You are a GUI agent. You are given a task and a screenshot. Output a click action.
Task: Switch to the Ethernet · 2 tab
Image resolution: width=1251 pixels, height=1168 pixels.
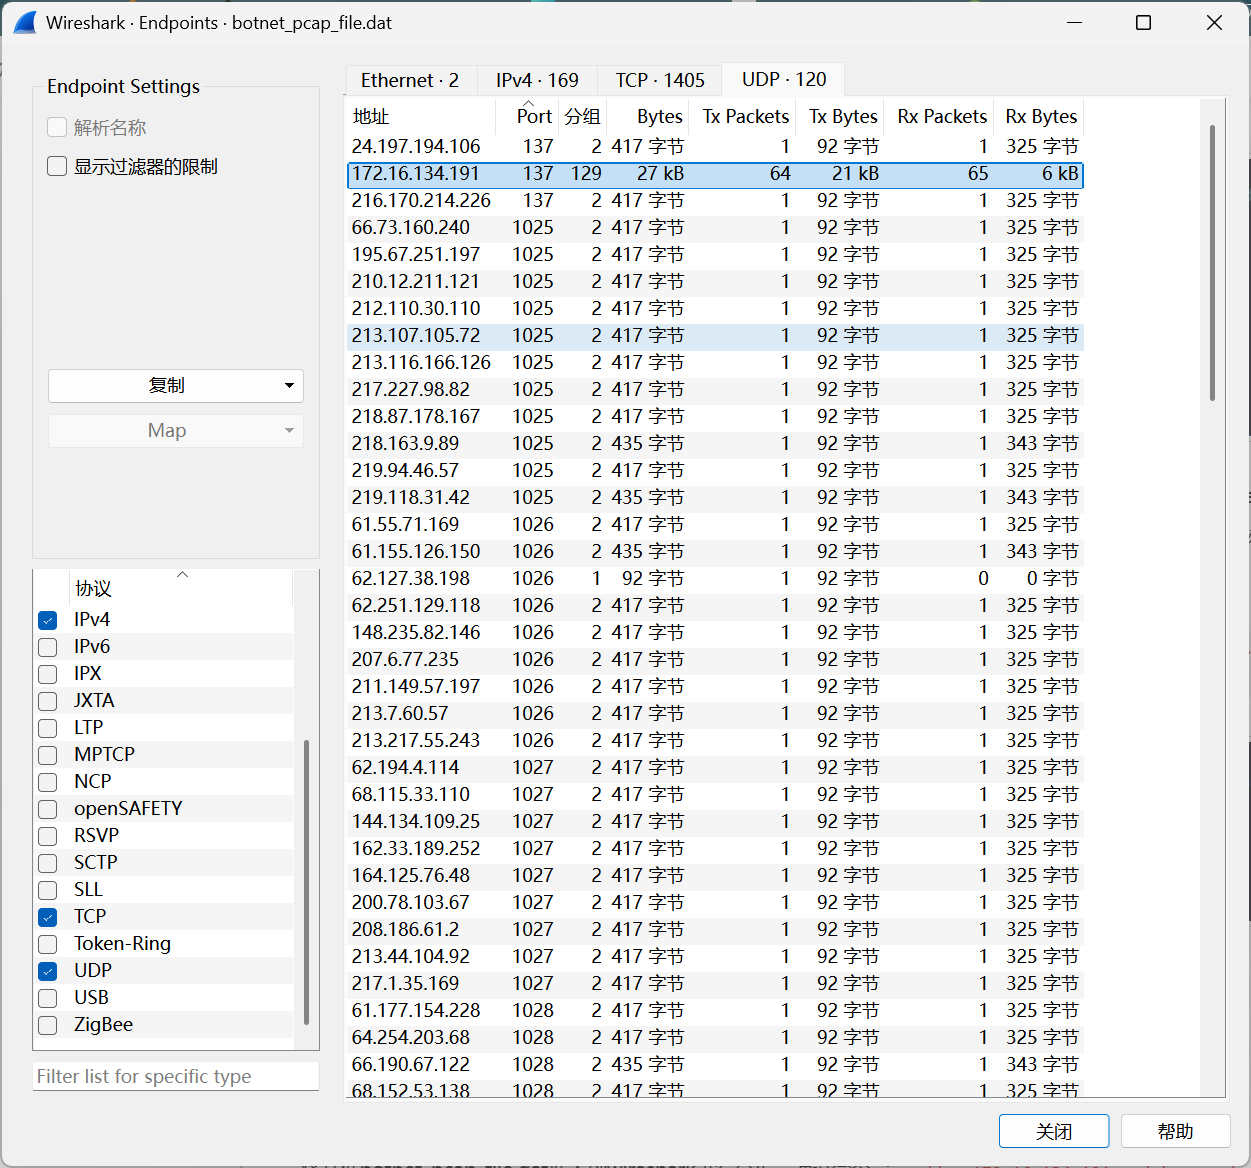coord(410,80)
